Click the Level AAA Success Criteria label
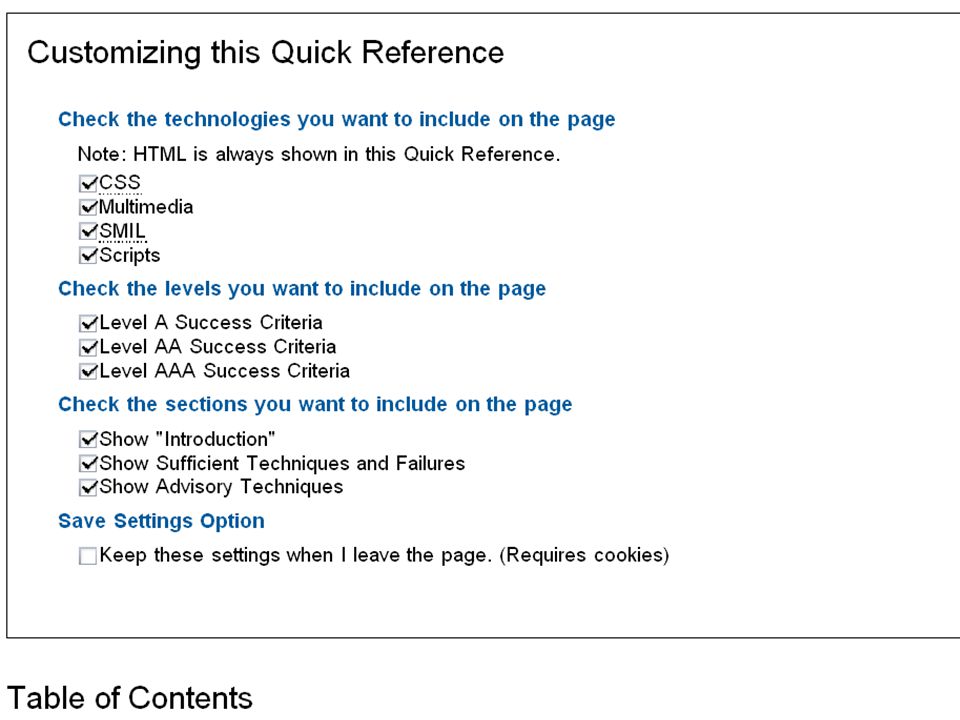This screenshot has width=960, height=720. coord(225,371)
